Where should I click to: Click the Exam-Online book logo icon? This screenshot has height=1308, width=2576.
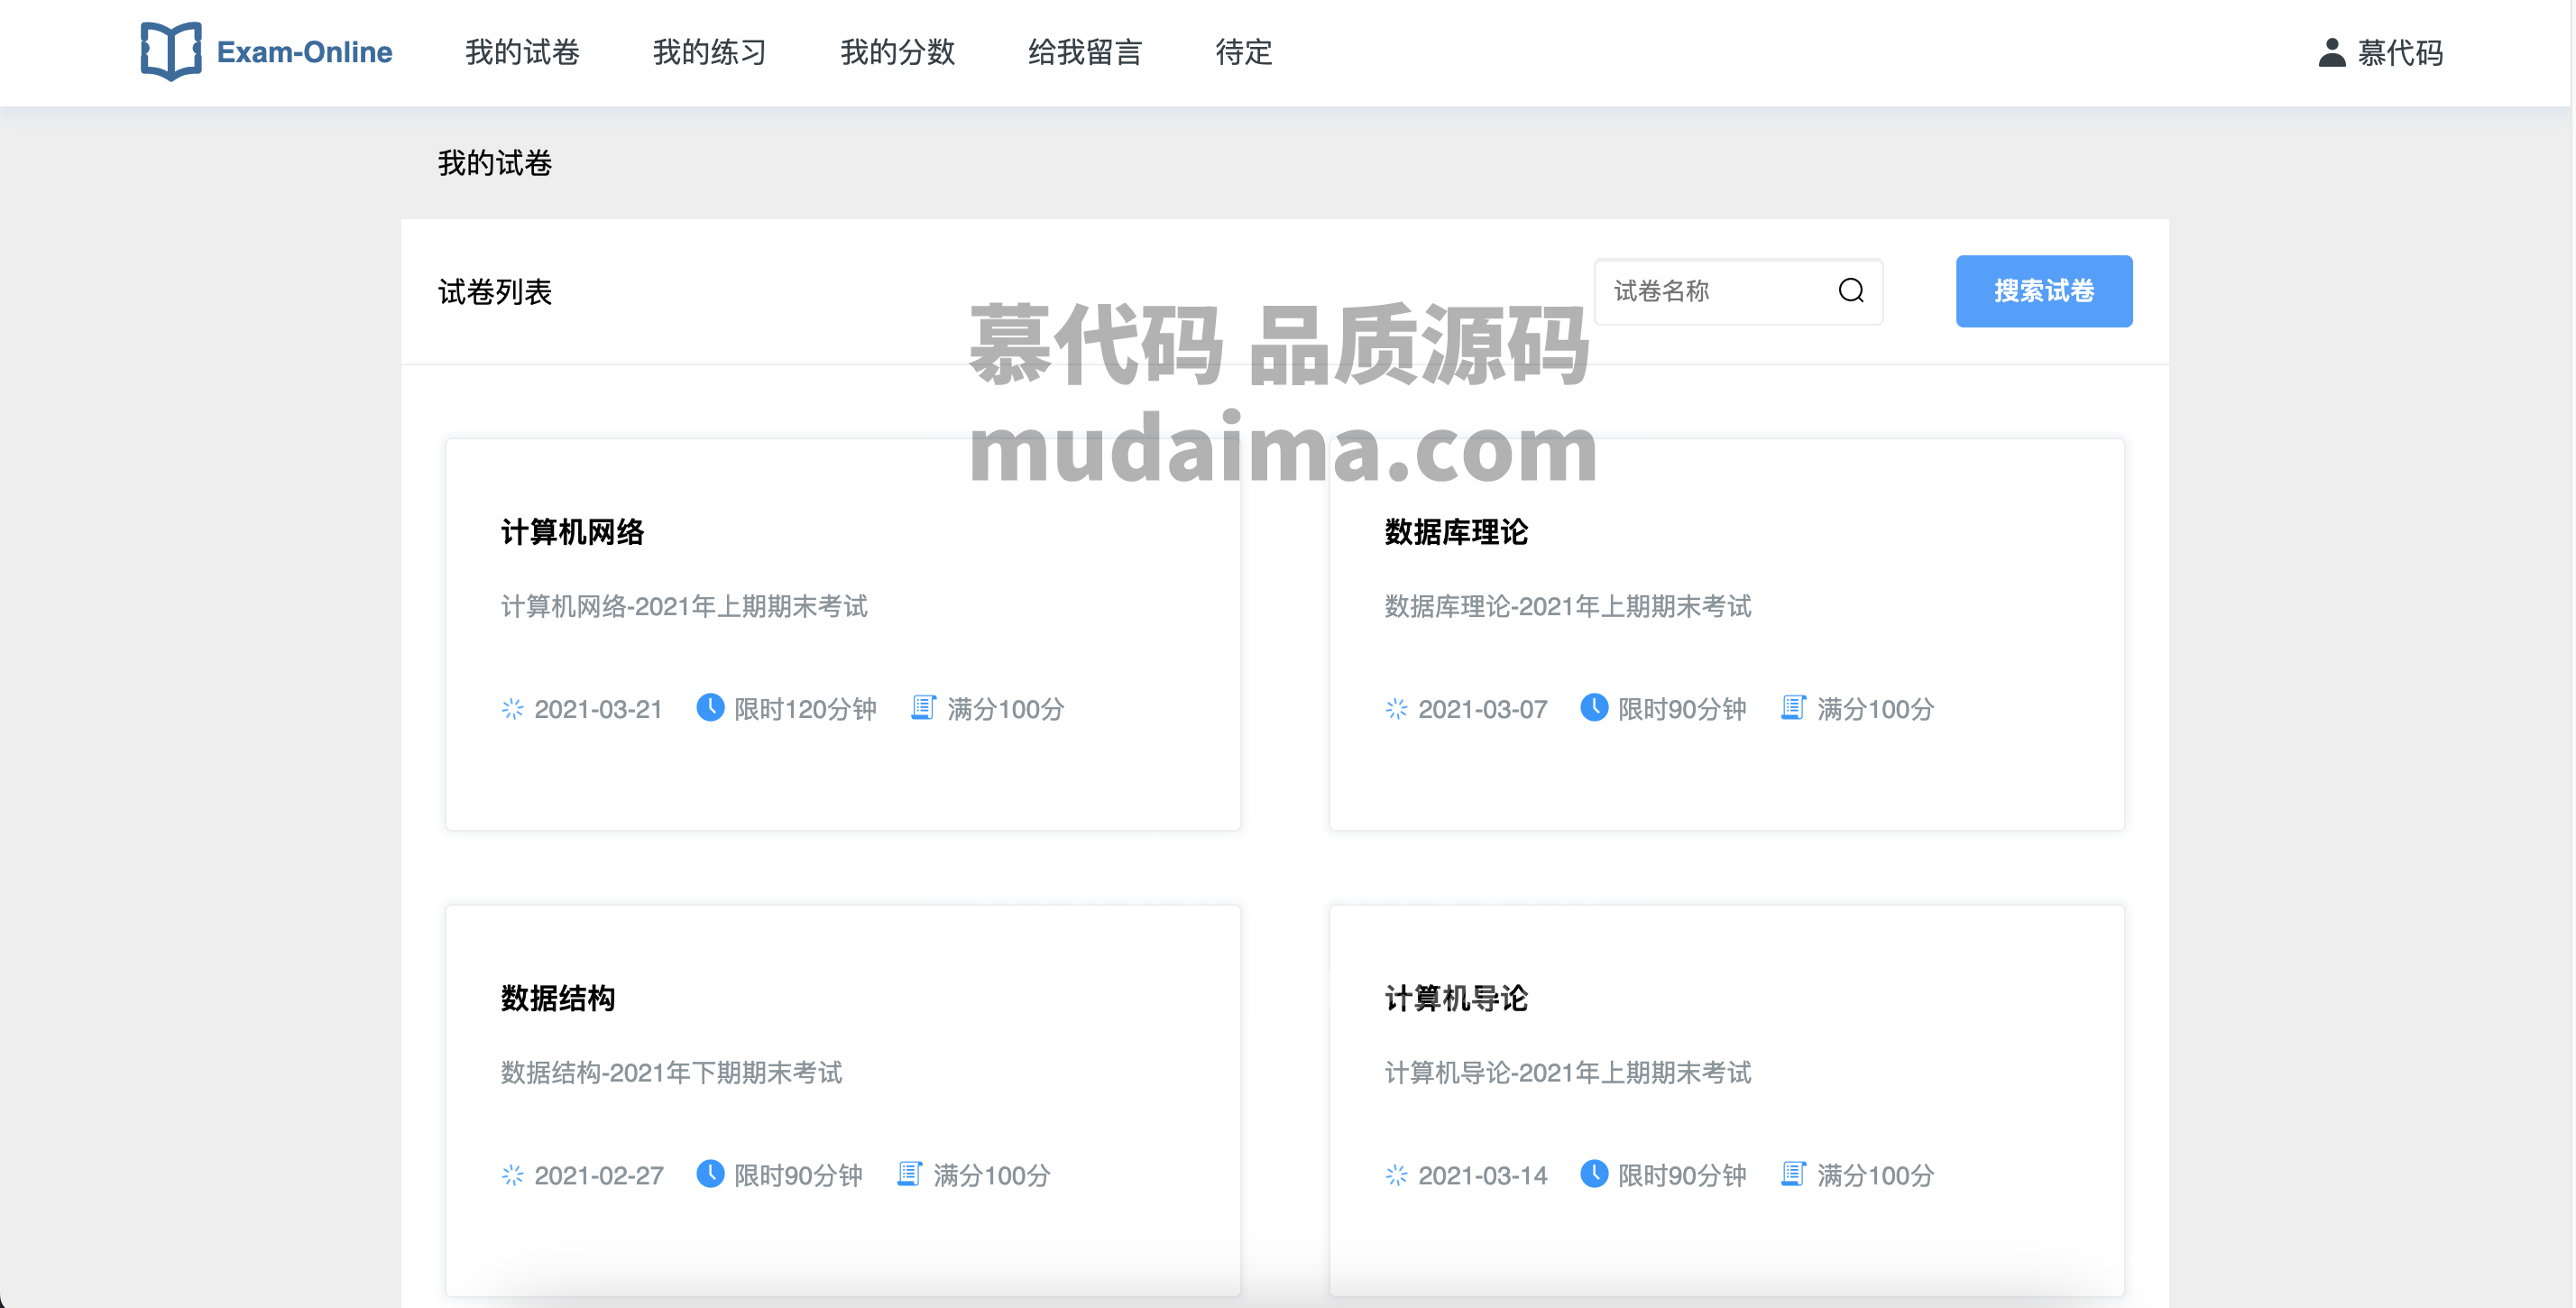(x=171, y=51)
